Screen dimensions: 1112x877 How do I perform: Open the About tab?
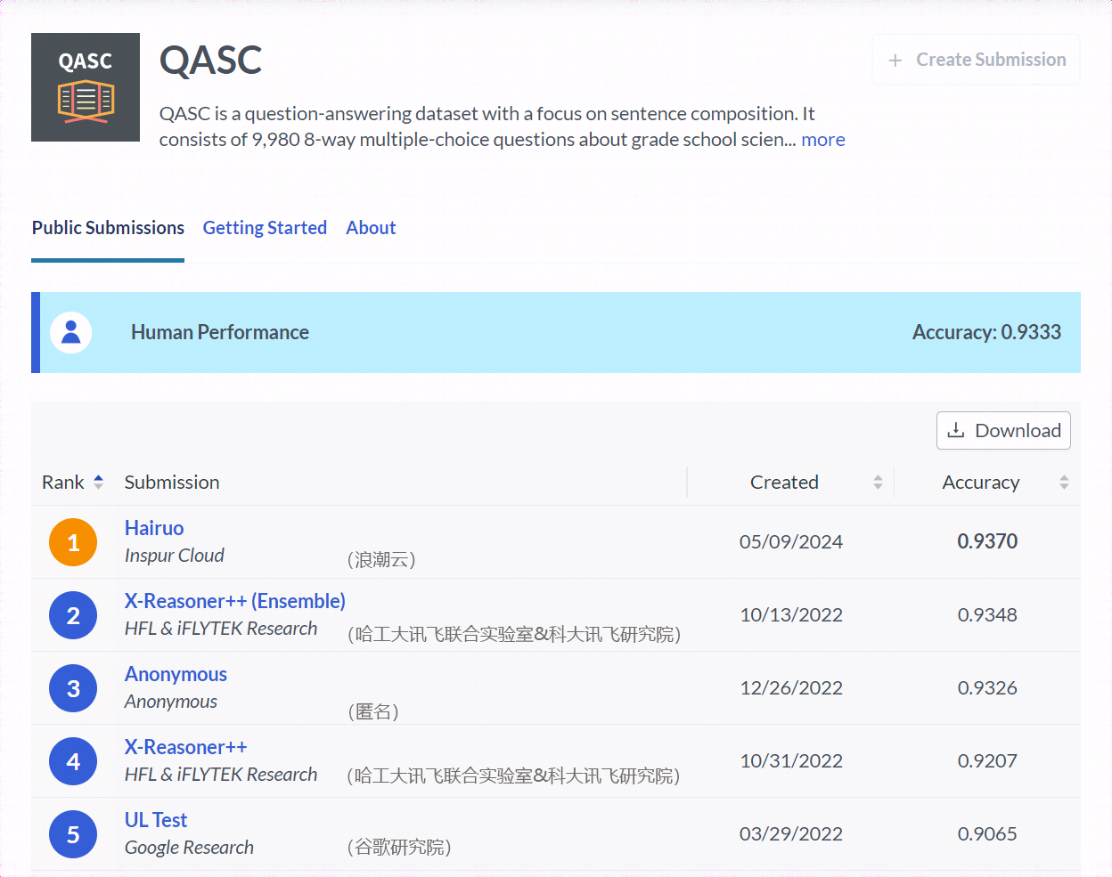click(371, 228)
